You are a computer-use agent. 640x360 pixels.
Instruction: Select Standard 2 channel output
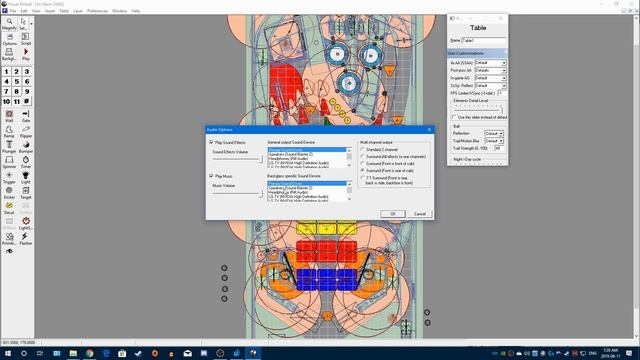pyautogui.click(x=362, y=150)
